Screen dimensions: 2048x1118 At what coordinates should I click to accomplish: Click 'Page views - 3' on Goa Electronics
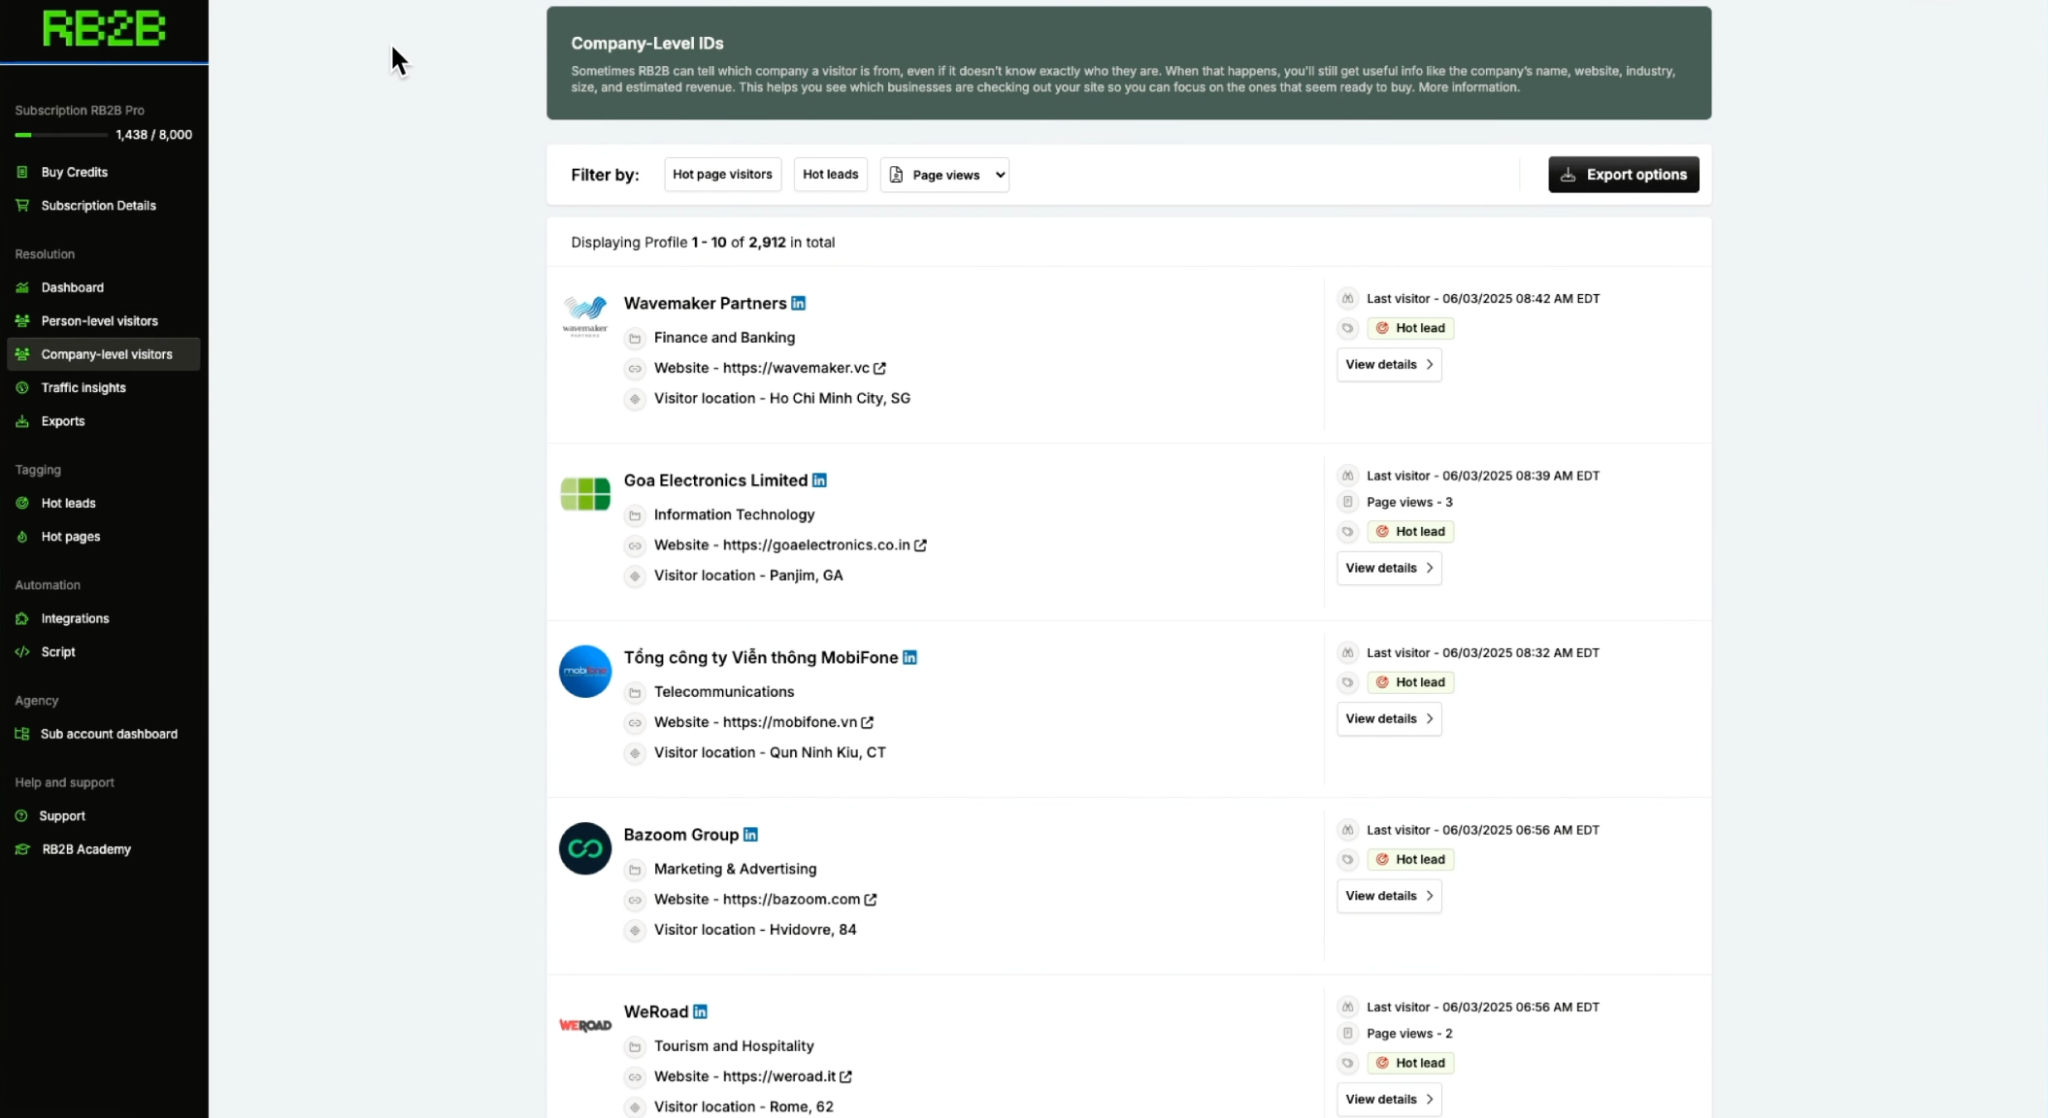coord(1409,502)
